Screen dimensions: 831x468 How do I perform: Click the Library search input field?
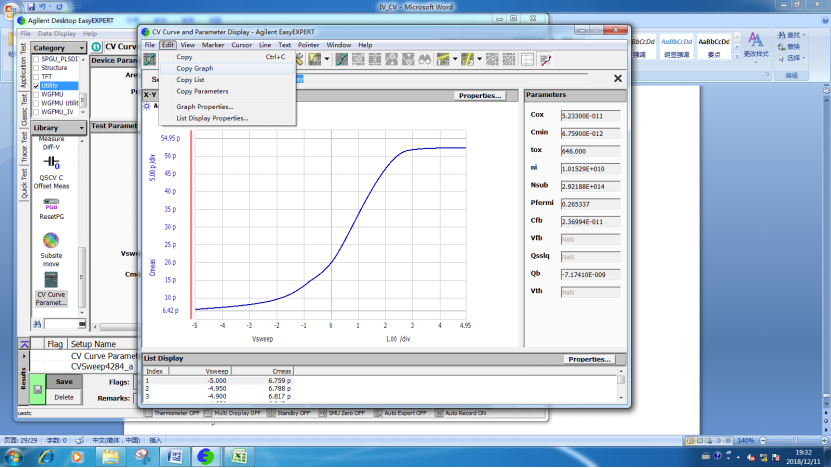click(61, 324)
